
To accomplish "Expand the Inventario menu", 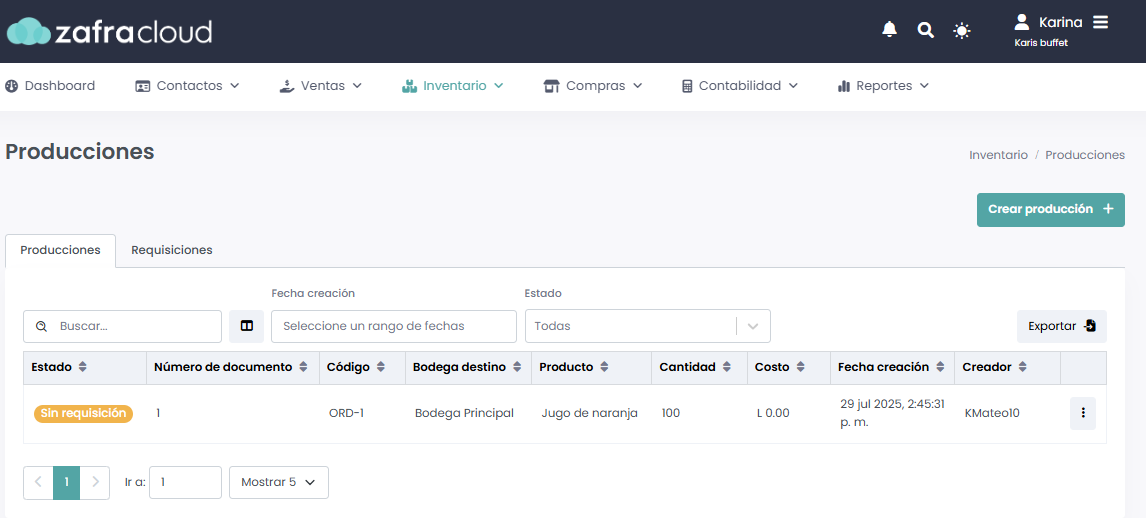I will pos(452,85).
